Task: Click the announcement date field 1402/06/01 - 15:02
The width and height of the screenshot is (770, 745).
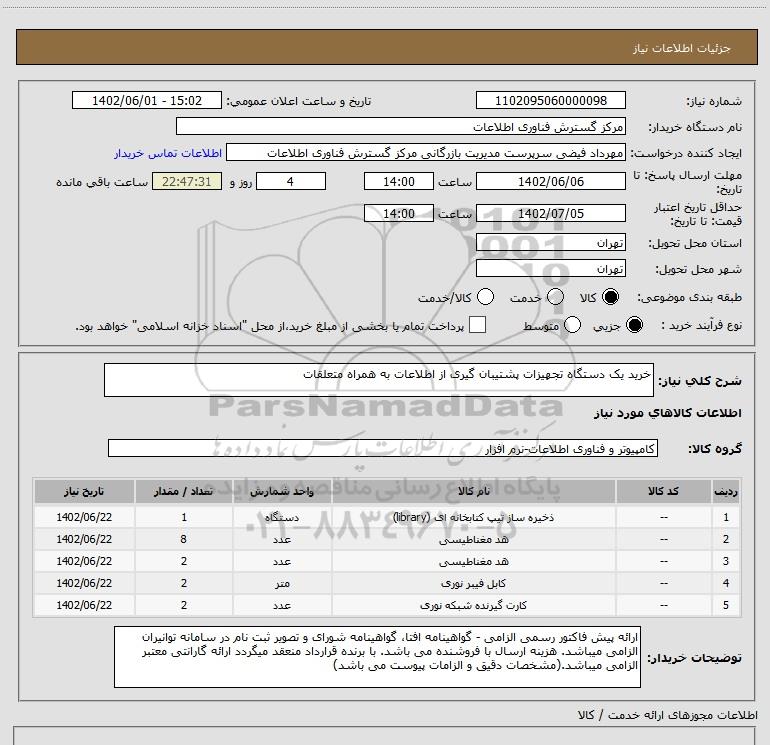Action: point(147,100)
